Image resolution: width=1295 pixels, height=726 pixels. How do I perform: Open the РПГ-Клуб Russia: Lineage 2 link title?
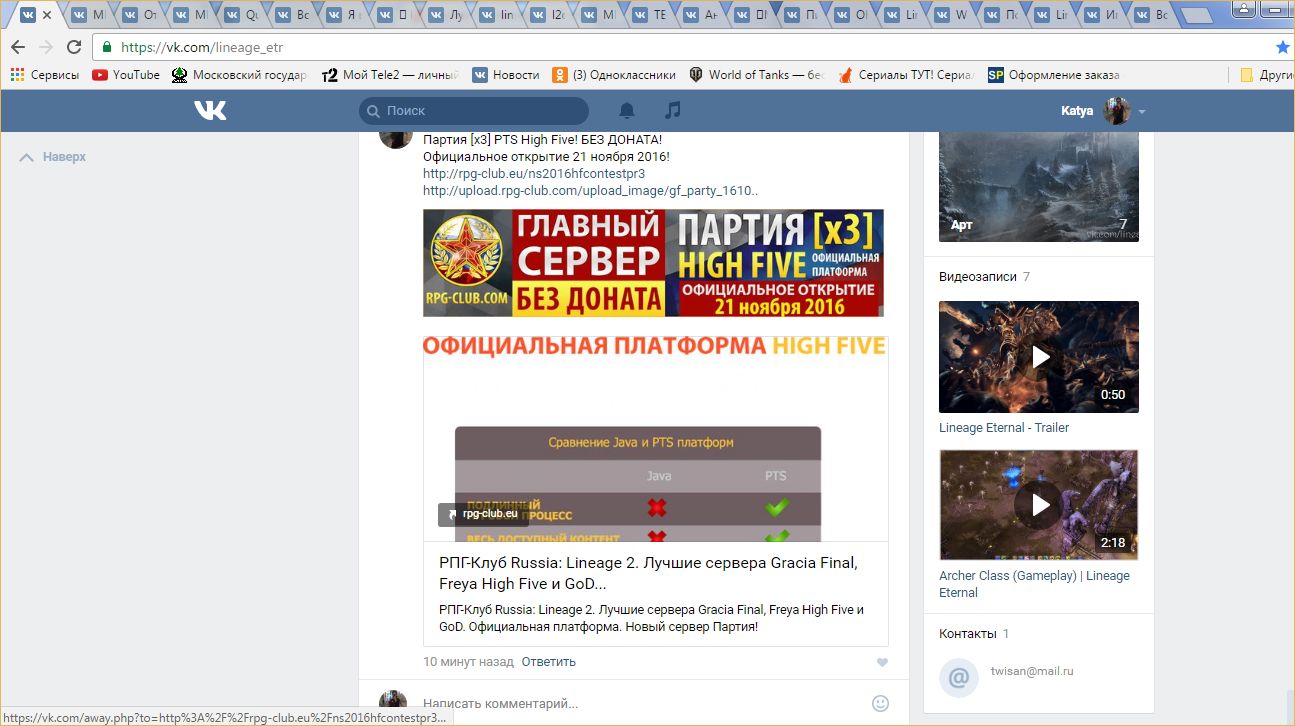pos(648,573)
